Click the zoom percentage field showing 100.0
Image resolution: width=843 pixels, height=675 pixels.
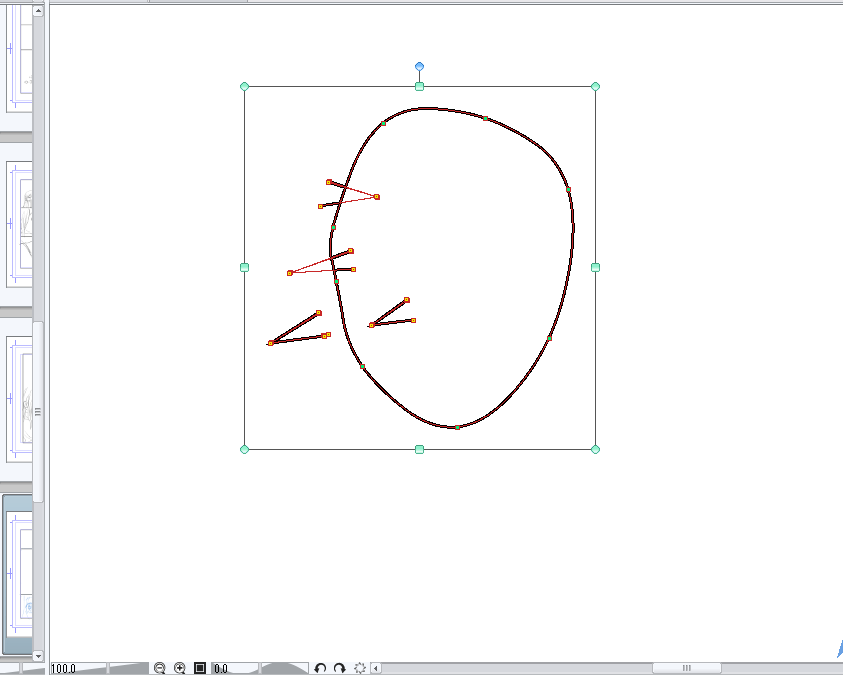[76, 668]
